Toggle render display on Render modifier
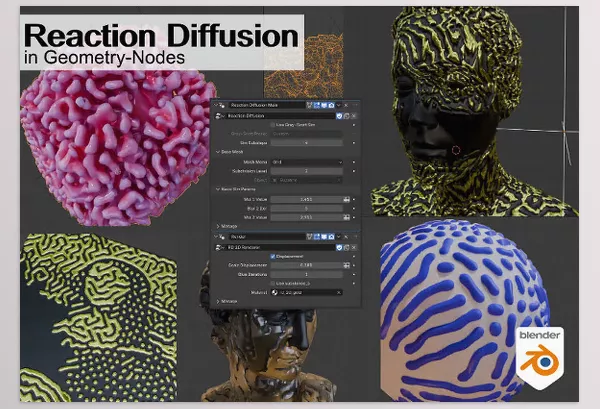This screenshot has width=600, height=409. 331,237
